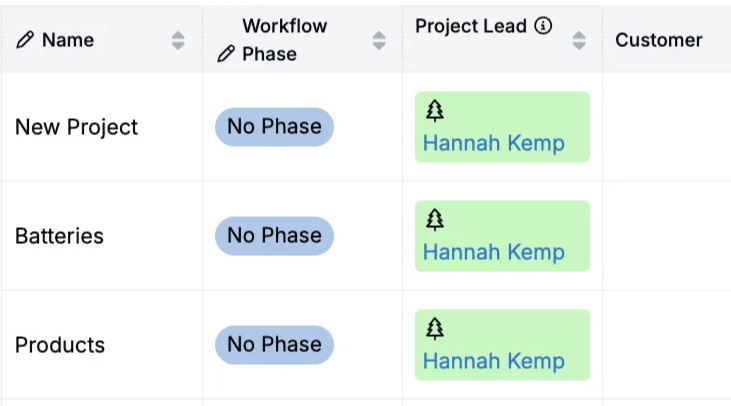The width and height of the screenshot is (731, 406).
Task: Click the tree icon in Products row
Action: (x=435, y=329)
